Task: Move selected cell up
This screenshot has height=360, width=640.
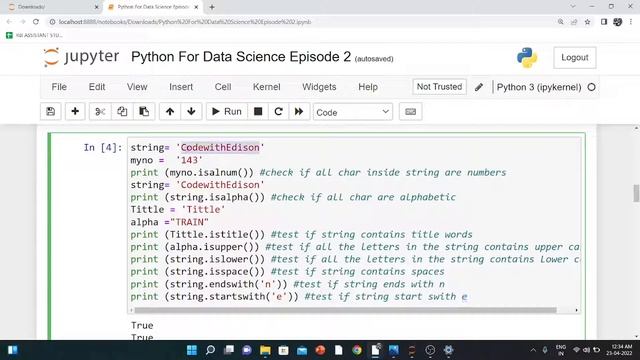Action: click(x=170, y=111)
